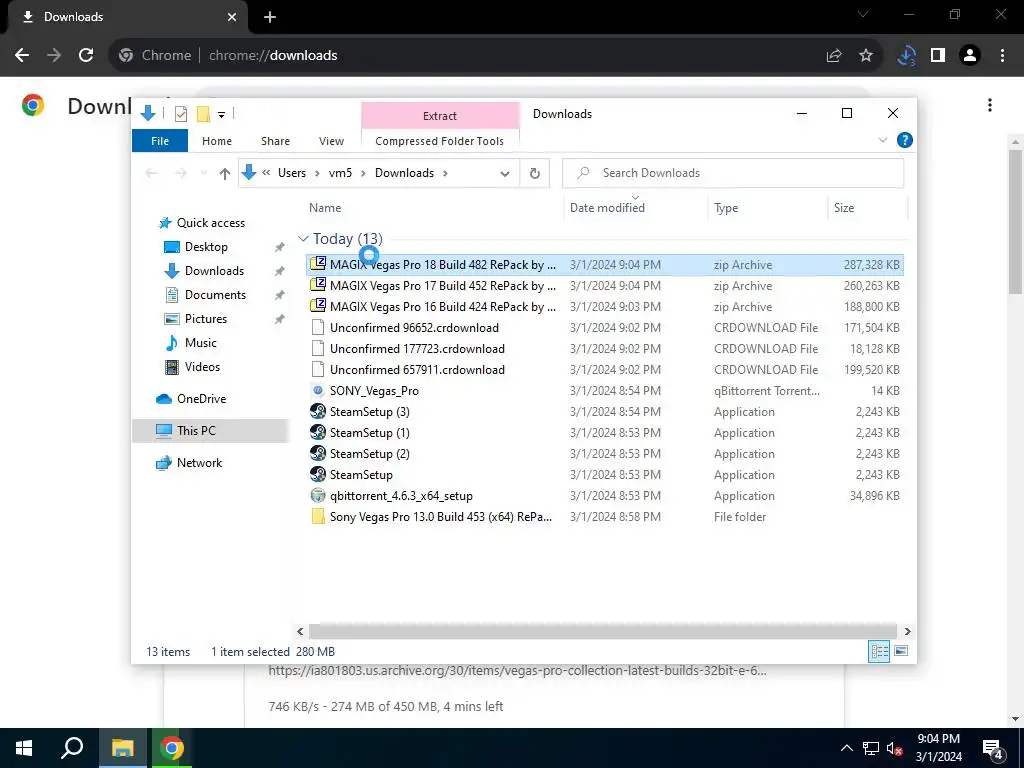This screenshot has height=768, width=1024.
Task: Select the Unconfirmed 177723.crdownload file icon
Action: point(318,348)
